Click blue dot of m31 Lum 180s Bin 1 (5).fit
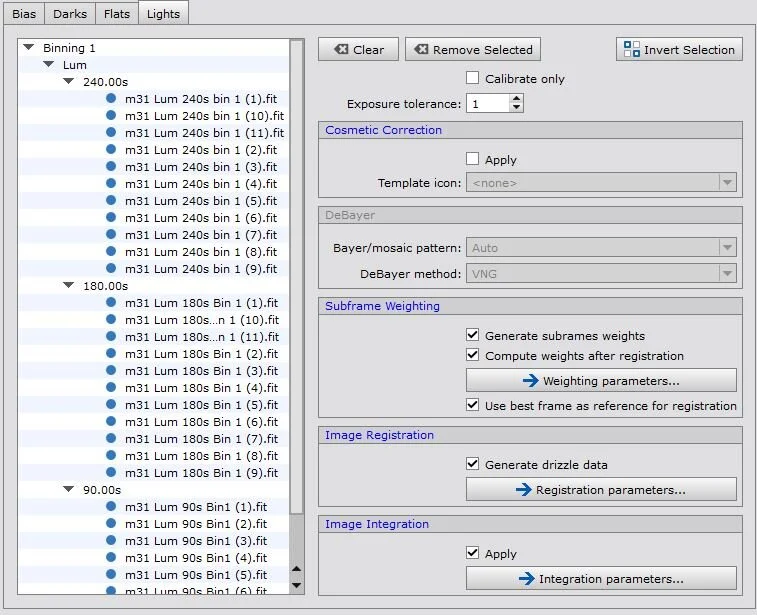Viewport: 757px width, 615px height. 111,404
